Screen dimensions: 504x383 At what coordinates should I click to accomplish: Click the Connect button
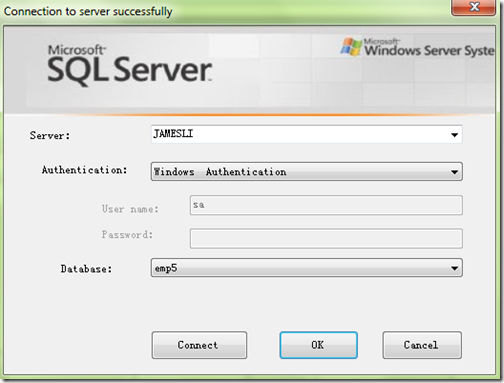pos(199,345)
